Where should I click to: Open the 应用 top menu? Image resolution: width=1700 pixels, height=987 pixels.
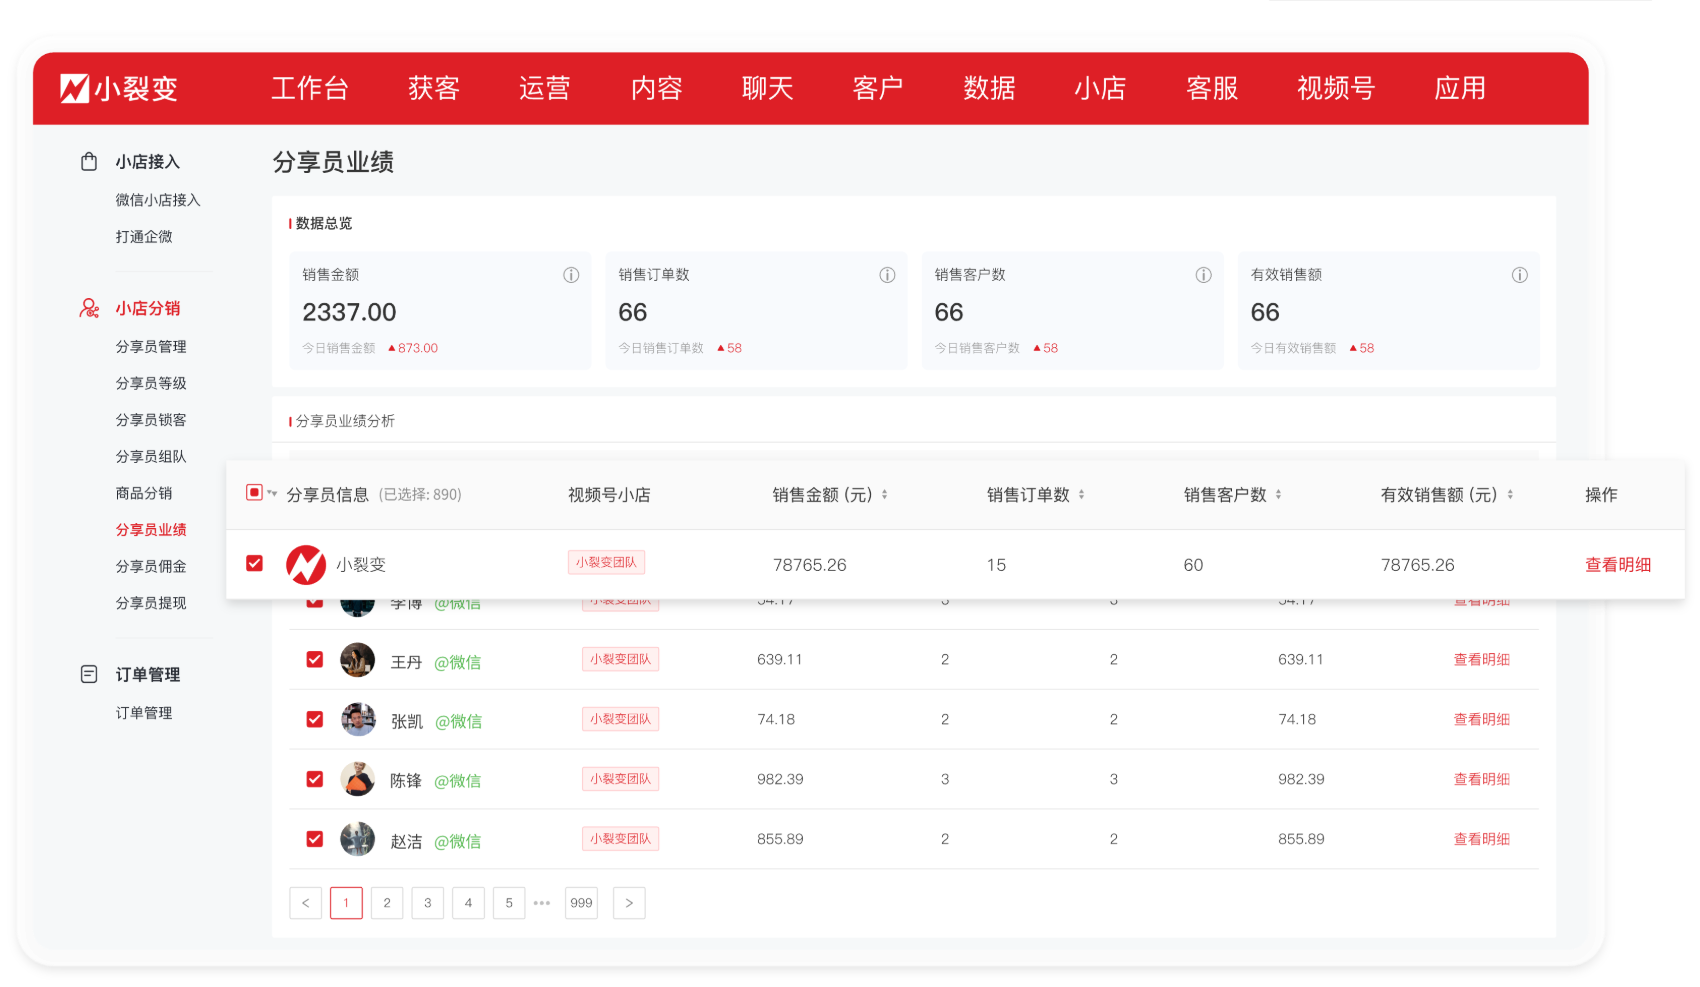[1460, 88]
